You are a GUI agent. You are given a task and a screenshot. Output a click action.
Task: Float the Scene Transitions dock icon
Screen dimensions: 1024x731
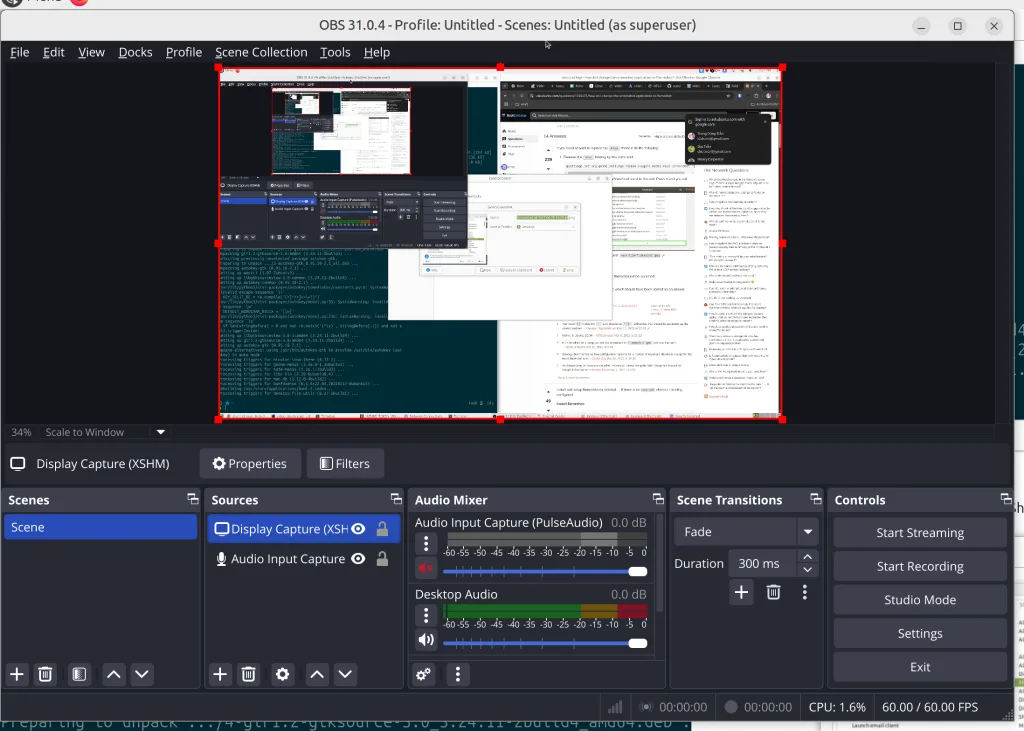tap(816, 499)
